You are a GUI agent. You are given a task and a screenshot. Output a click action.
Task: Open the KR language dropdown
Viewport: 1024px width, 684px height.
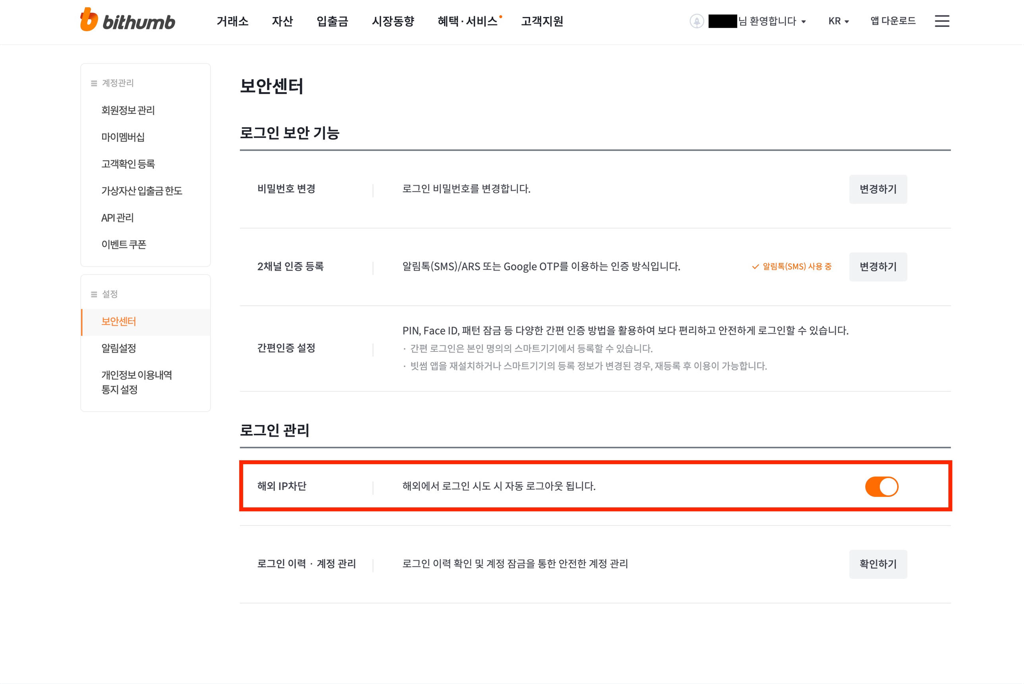pos(839,21)
